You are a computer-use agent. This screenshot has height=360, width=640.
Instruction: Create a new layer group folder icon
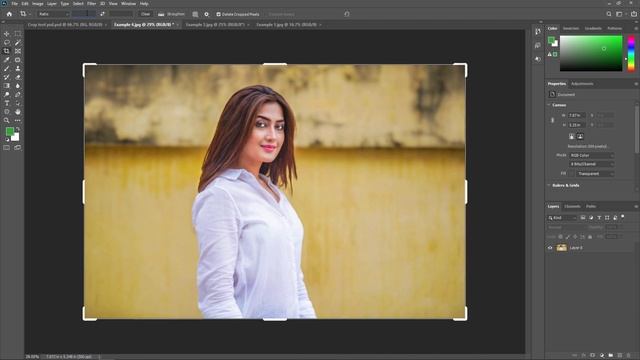coord(611,356)
